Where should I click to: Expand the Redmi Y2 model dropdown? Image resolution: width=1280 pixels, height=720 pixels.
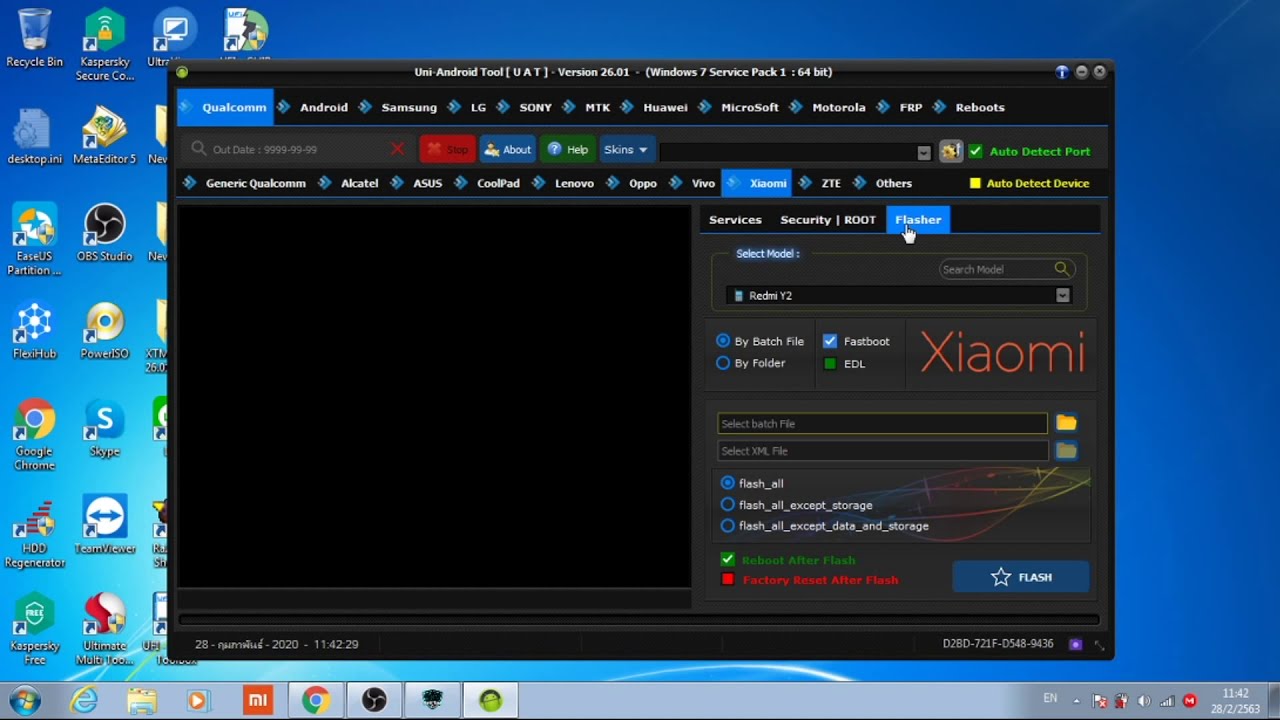[x=1062, y=296]
